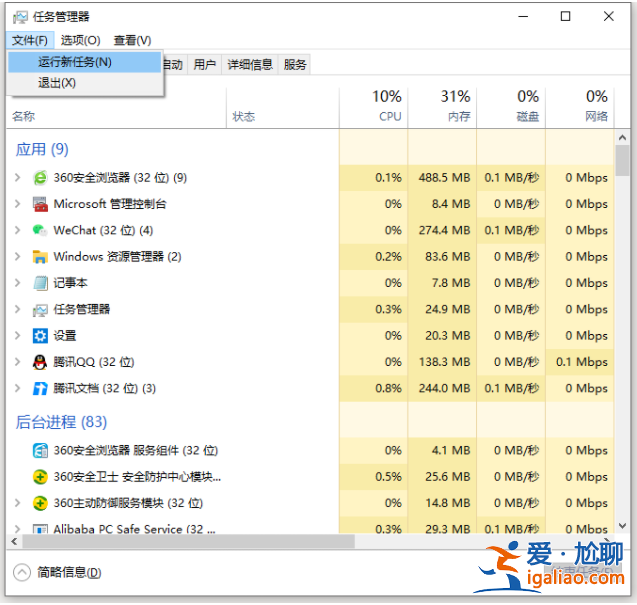Collapse to 简略信息 using the up-arrow circle icon

[22, 573]
